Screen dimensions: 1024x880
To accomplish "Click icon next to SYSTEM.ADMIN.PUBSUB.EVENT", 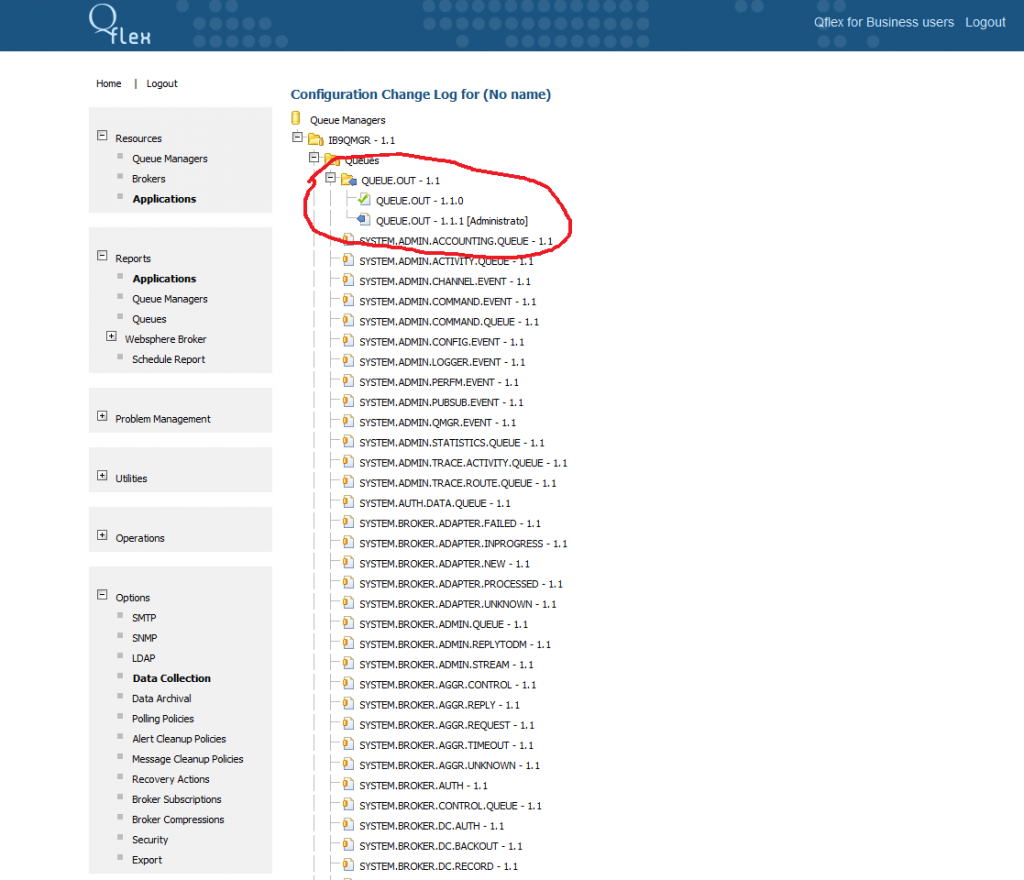I will pyautogui.click(x=348, y=401).
